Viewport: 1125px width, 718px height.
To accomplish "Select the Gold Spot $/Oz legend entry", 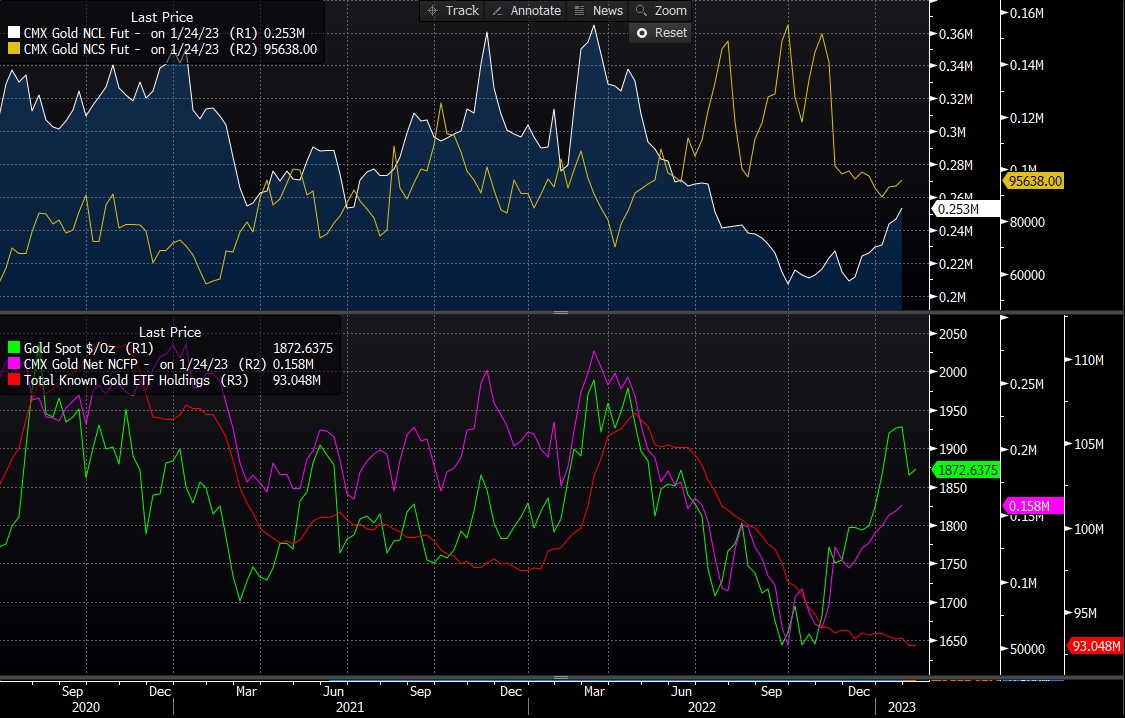I will click(x=170, y=348).
